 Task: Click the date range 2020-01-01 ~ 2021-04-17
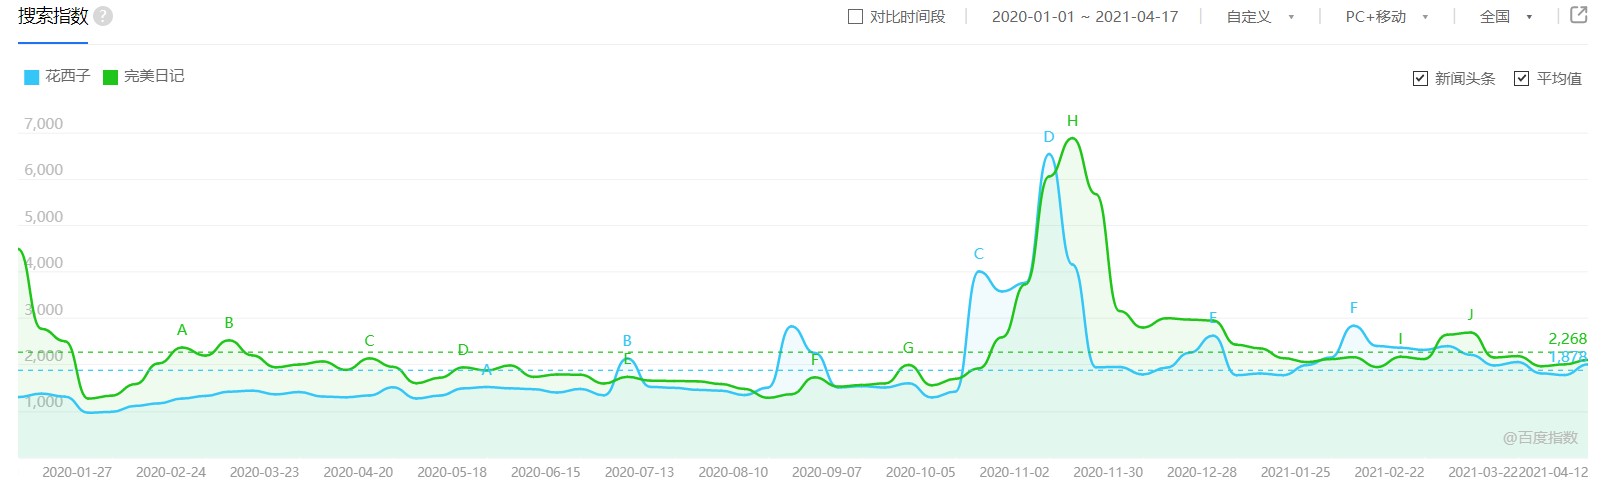[1085, 17]
